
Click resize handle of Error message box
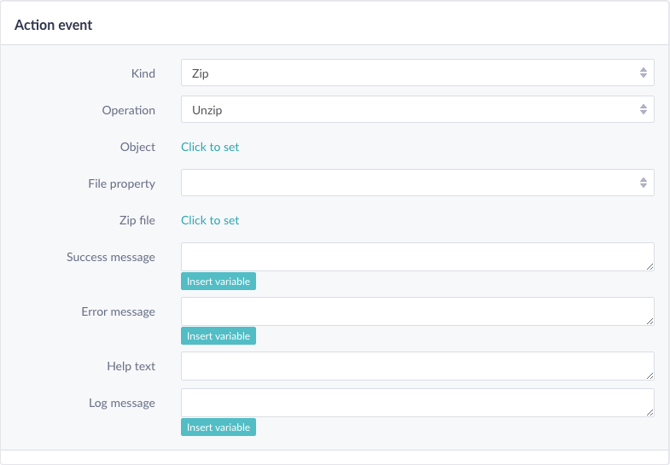click(x=649, y=321)
